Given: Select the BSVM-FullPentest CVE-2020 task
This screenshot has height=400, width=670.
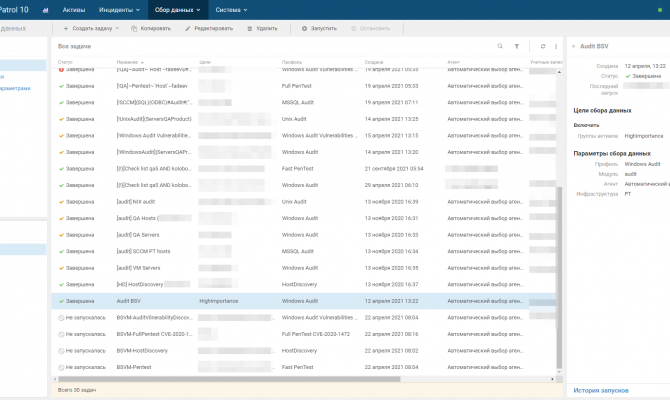Looking at the screenshot, I should click(154, 334).
